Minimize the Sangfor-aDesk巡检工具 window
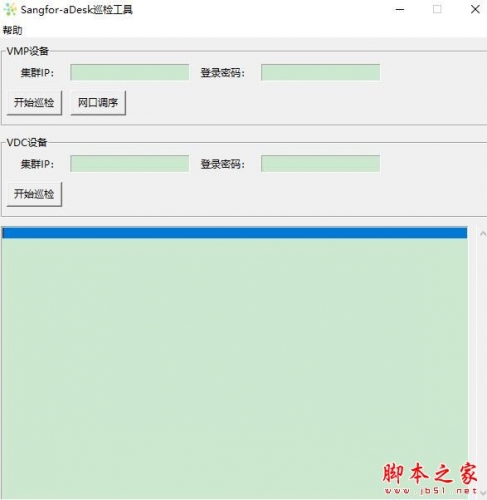 pyautogui.click(x=400, y=10)
